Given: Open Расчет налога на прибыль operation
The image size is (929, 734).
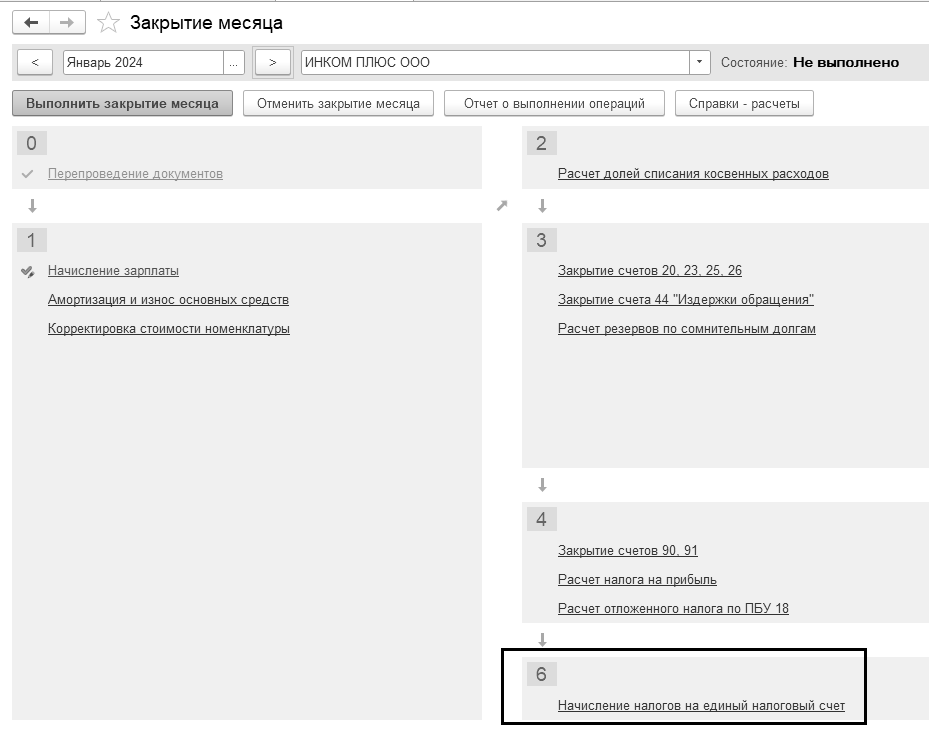Looking at the screenshot, I should click(x=637, y=579).
